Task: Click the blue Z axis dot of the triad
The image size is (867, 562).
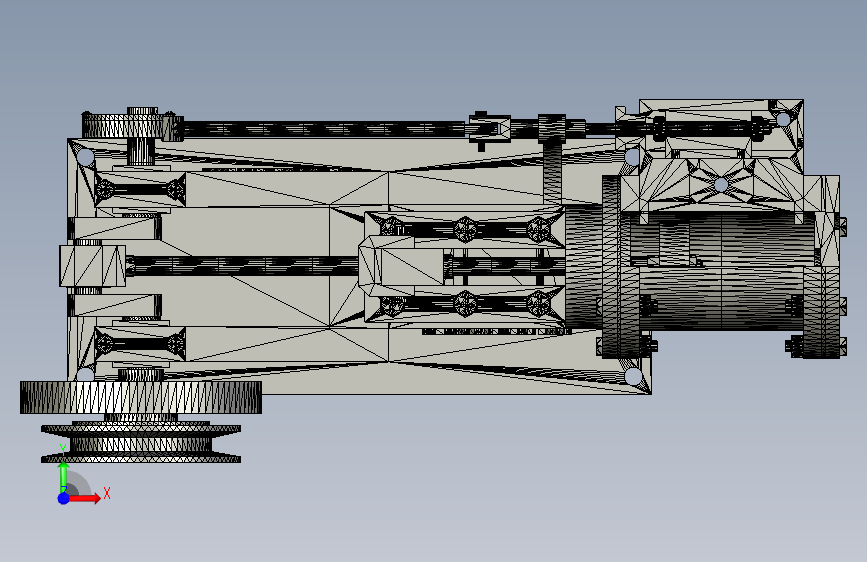Action: tap(64, 498)
